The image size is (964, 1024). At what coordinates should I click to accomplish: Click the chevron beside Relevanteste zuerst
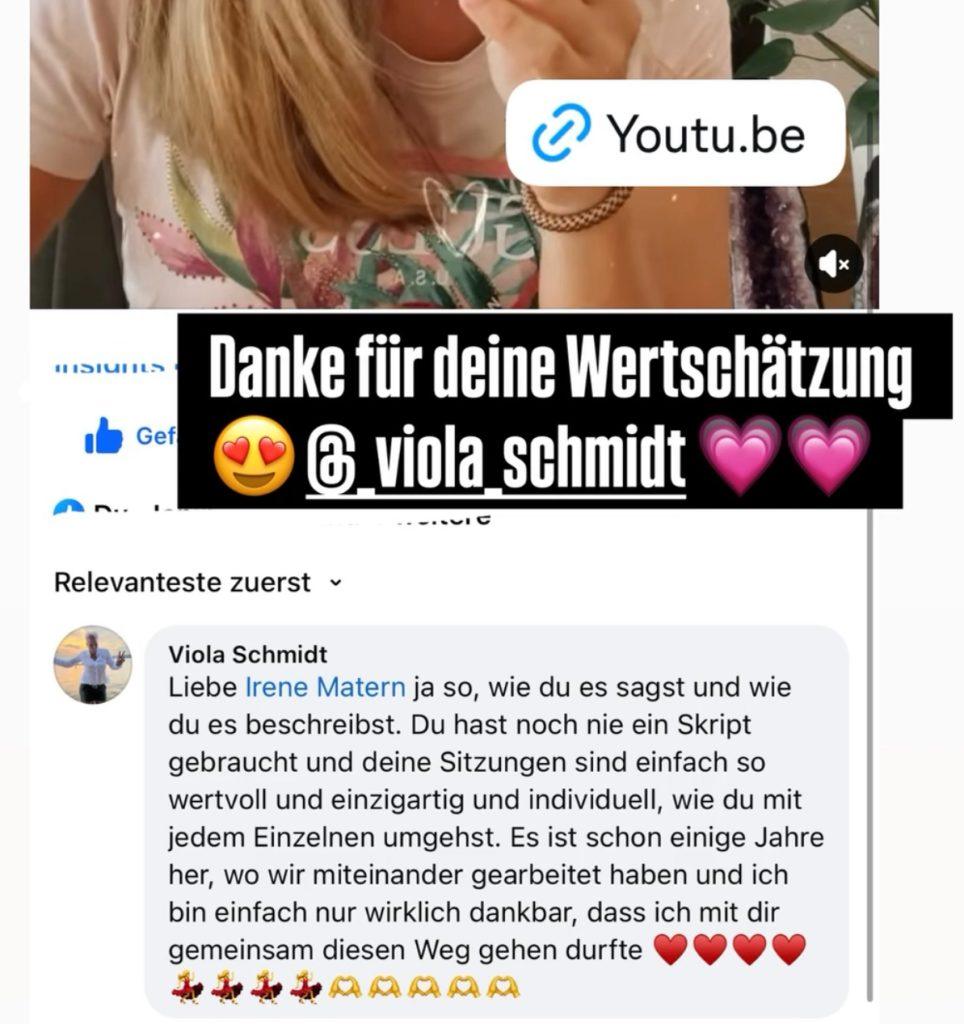pyautogui.click(x=336, y=583)
